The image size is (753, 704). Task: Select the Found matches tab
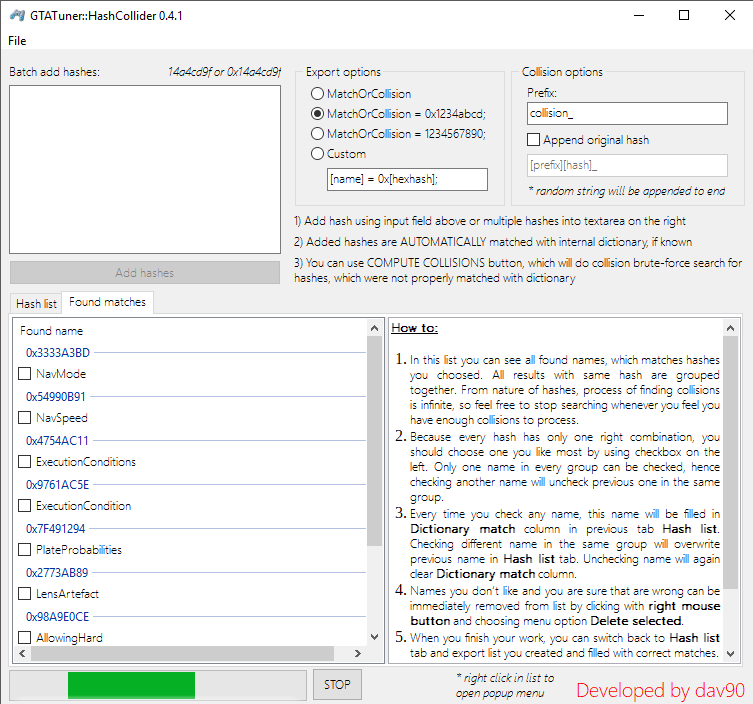pos(108,302)
